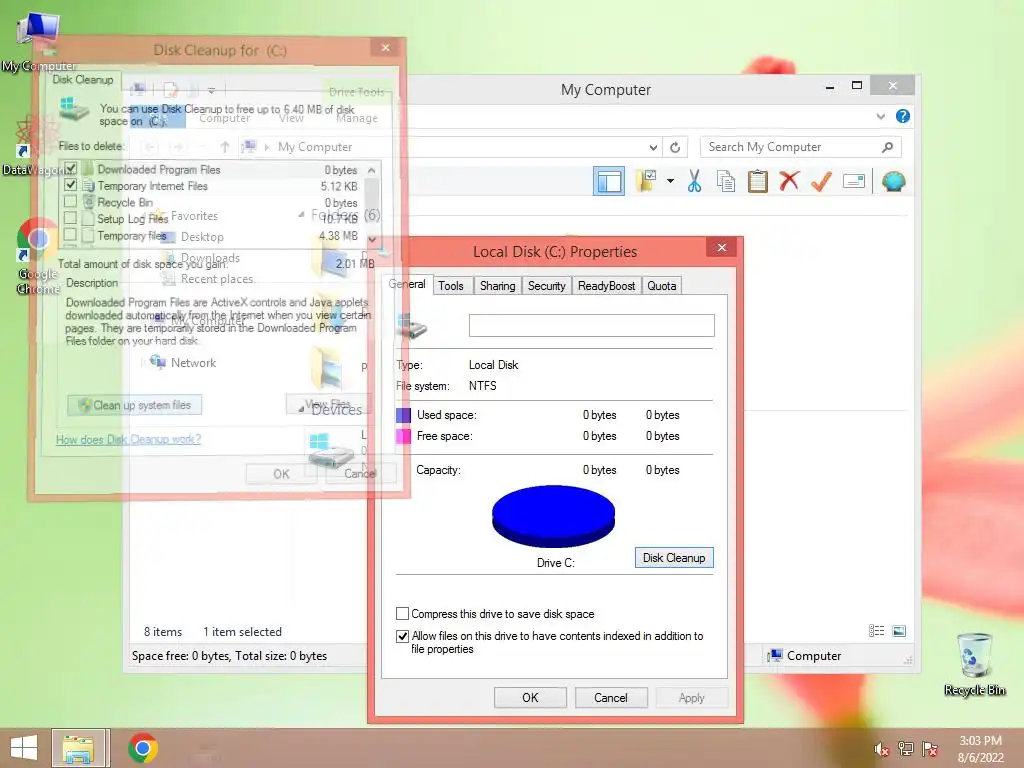Switch to the Tools tab
Screen dimensions: 1024x768
coord(451,285)
